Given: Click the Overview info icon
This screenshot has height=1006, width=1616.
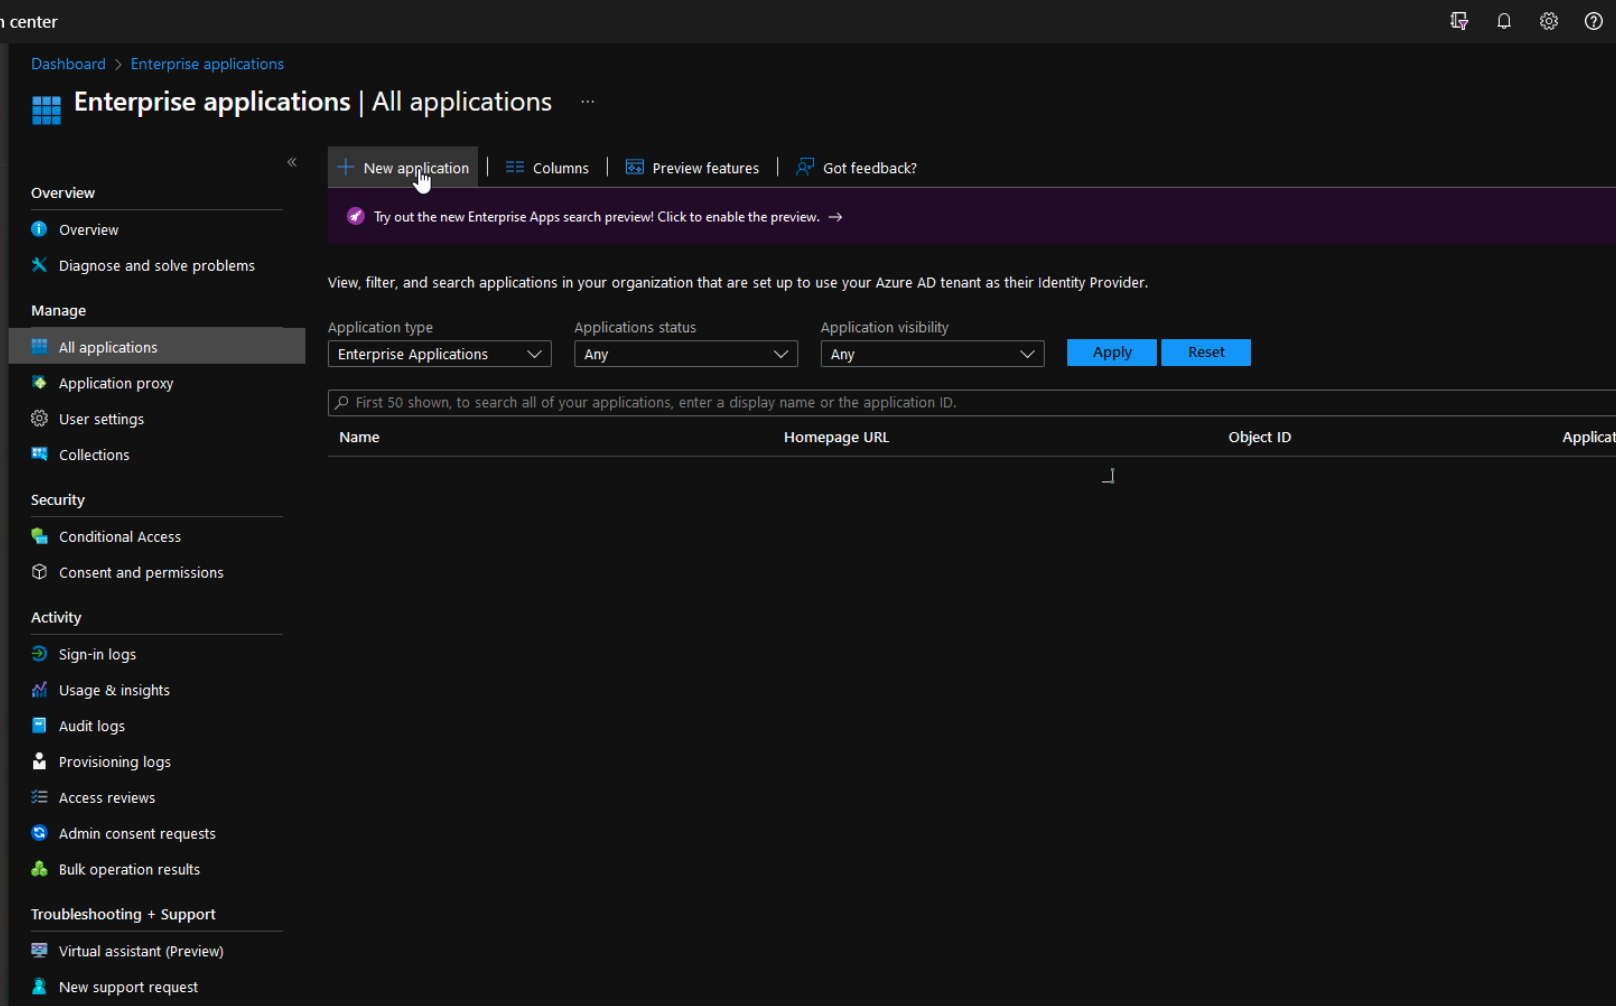Looking at the screenshot, I should click(x=39, y=229).
